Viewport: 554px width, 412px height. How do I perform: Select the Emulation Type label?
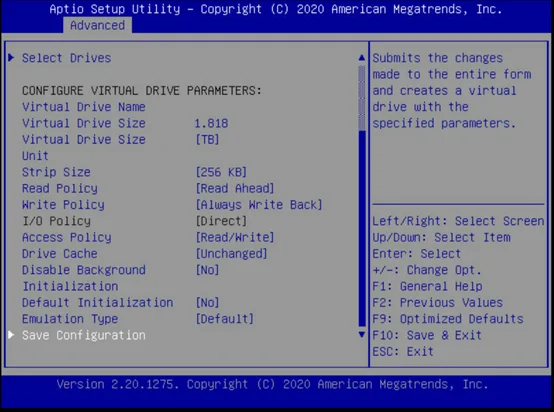(70, 319)
